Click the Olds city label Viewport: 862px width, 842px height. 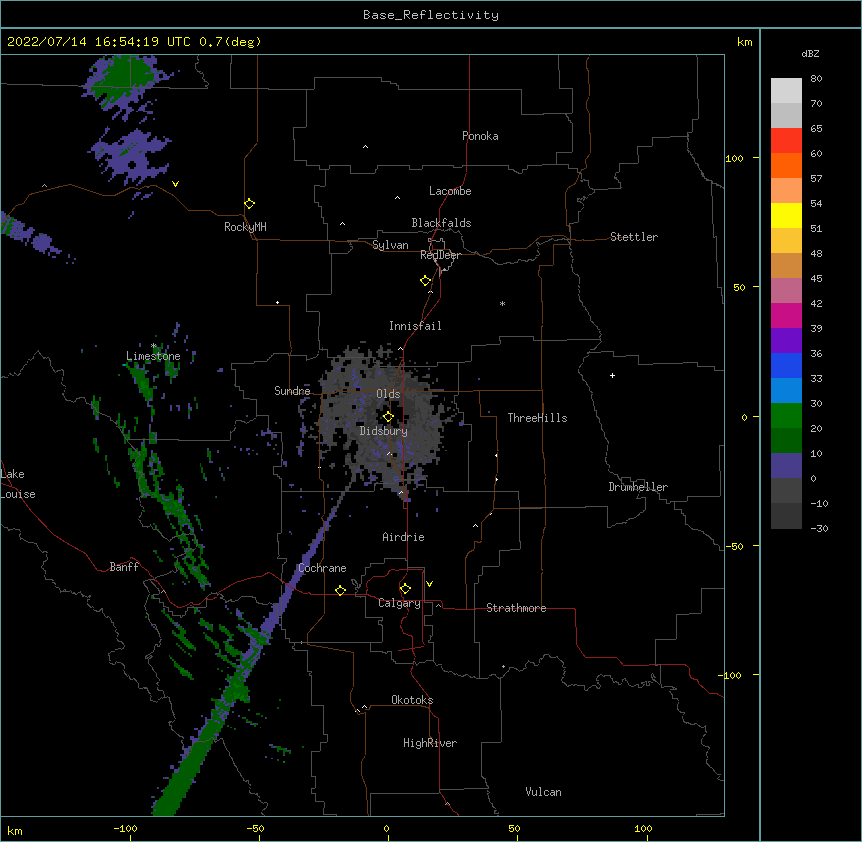(388, 394)
